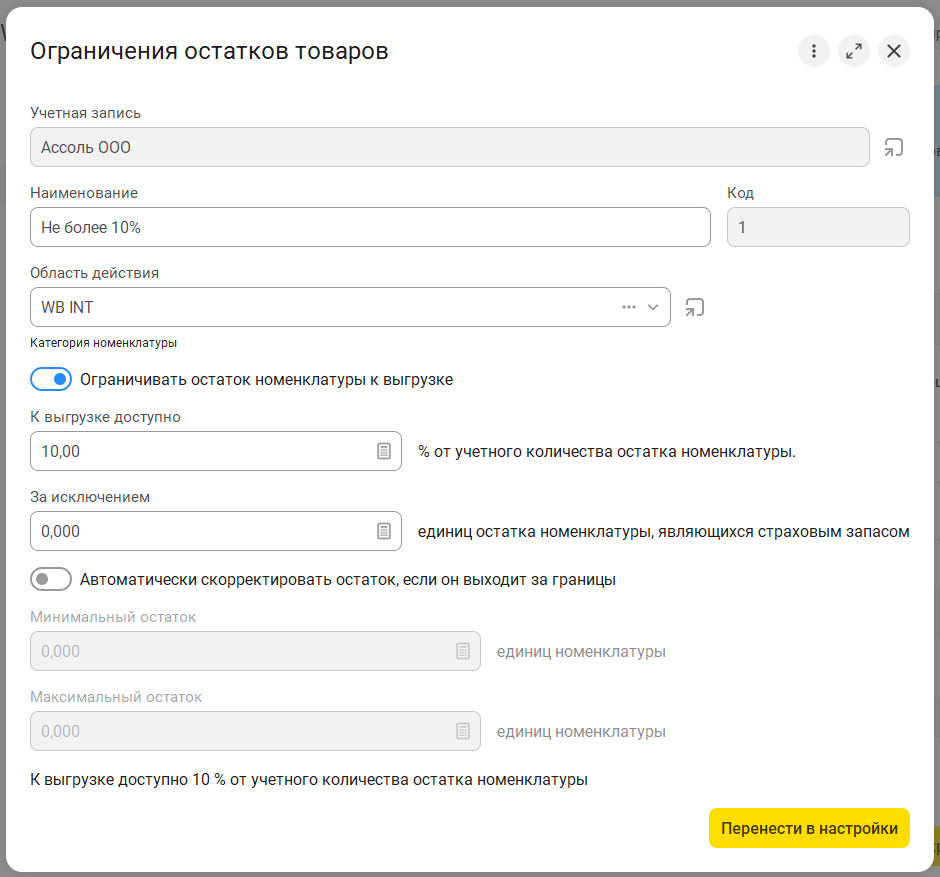Click the Категория номенклатуры label
Image resolution: width=940 pixels, height=877 pixels.
[x=103, y=343]
